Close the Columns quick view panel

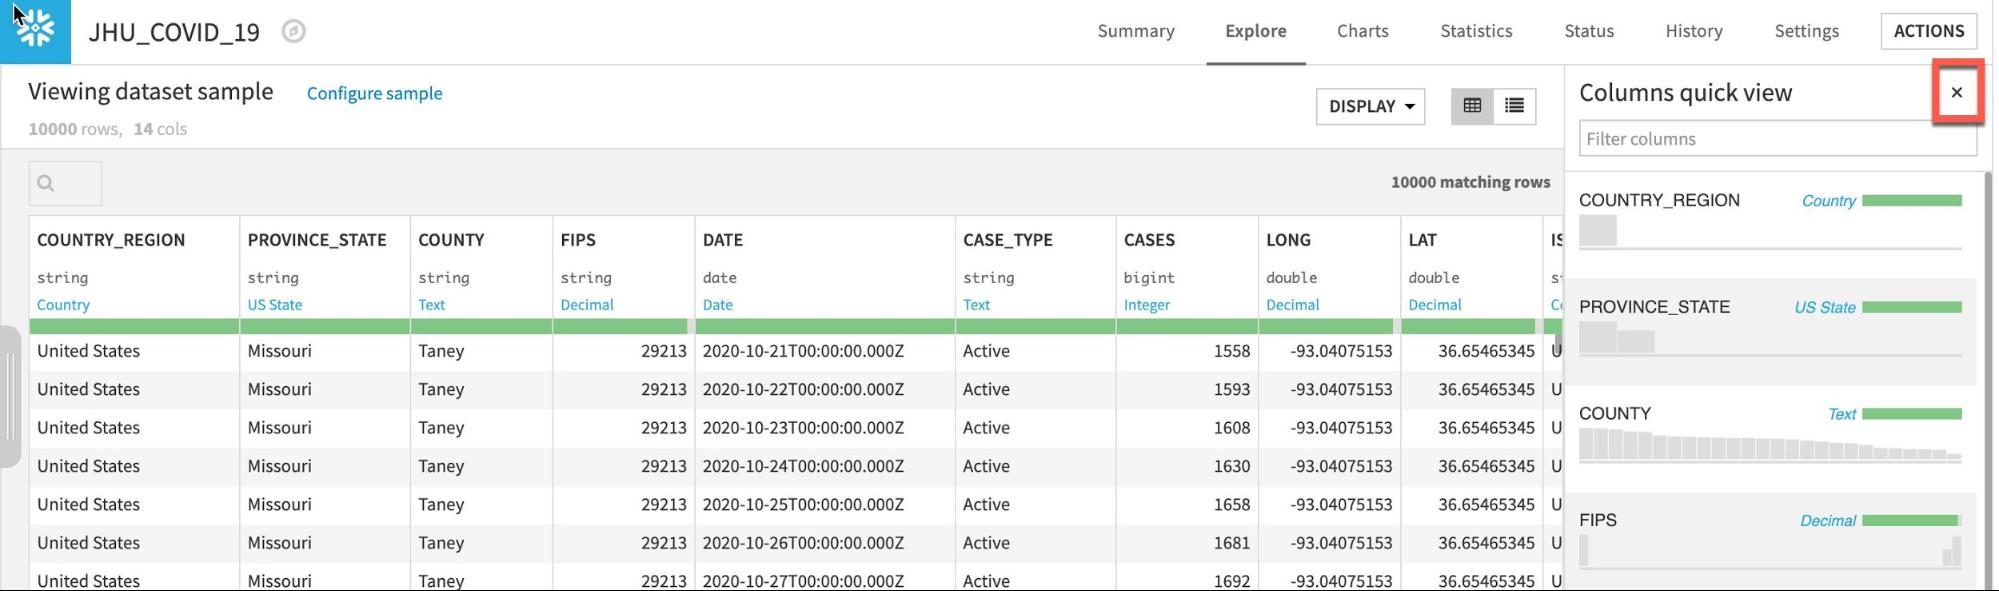pos(1957,93)
